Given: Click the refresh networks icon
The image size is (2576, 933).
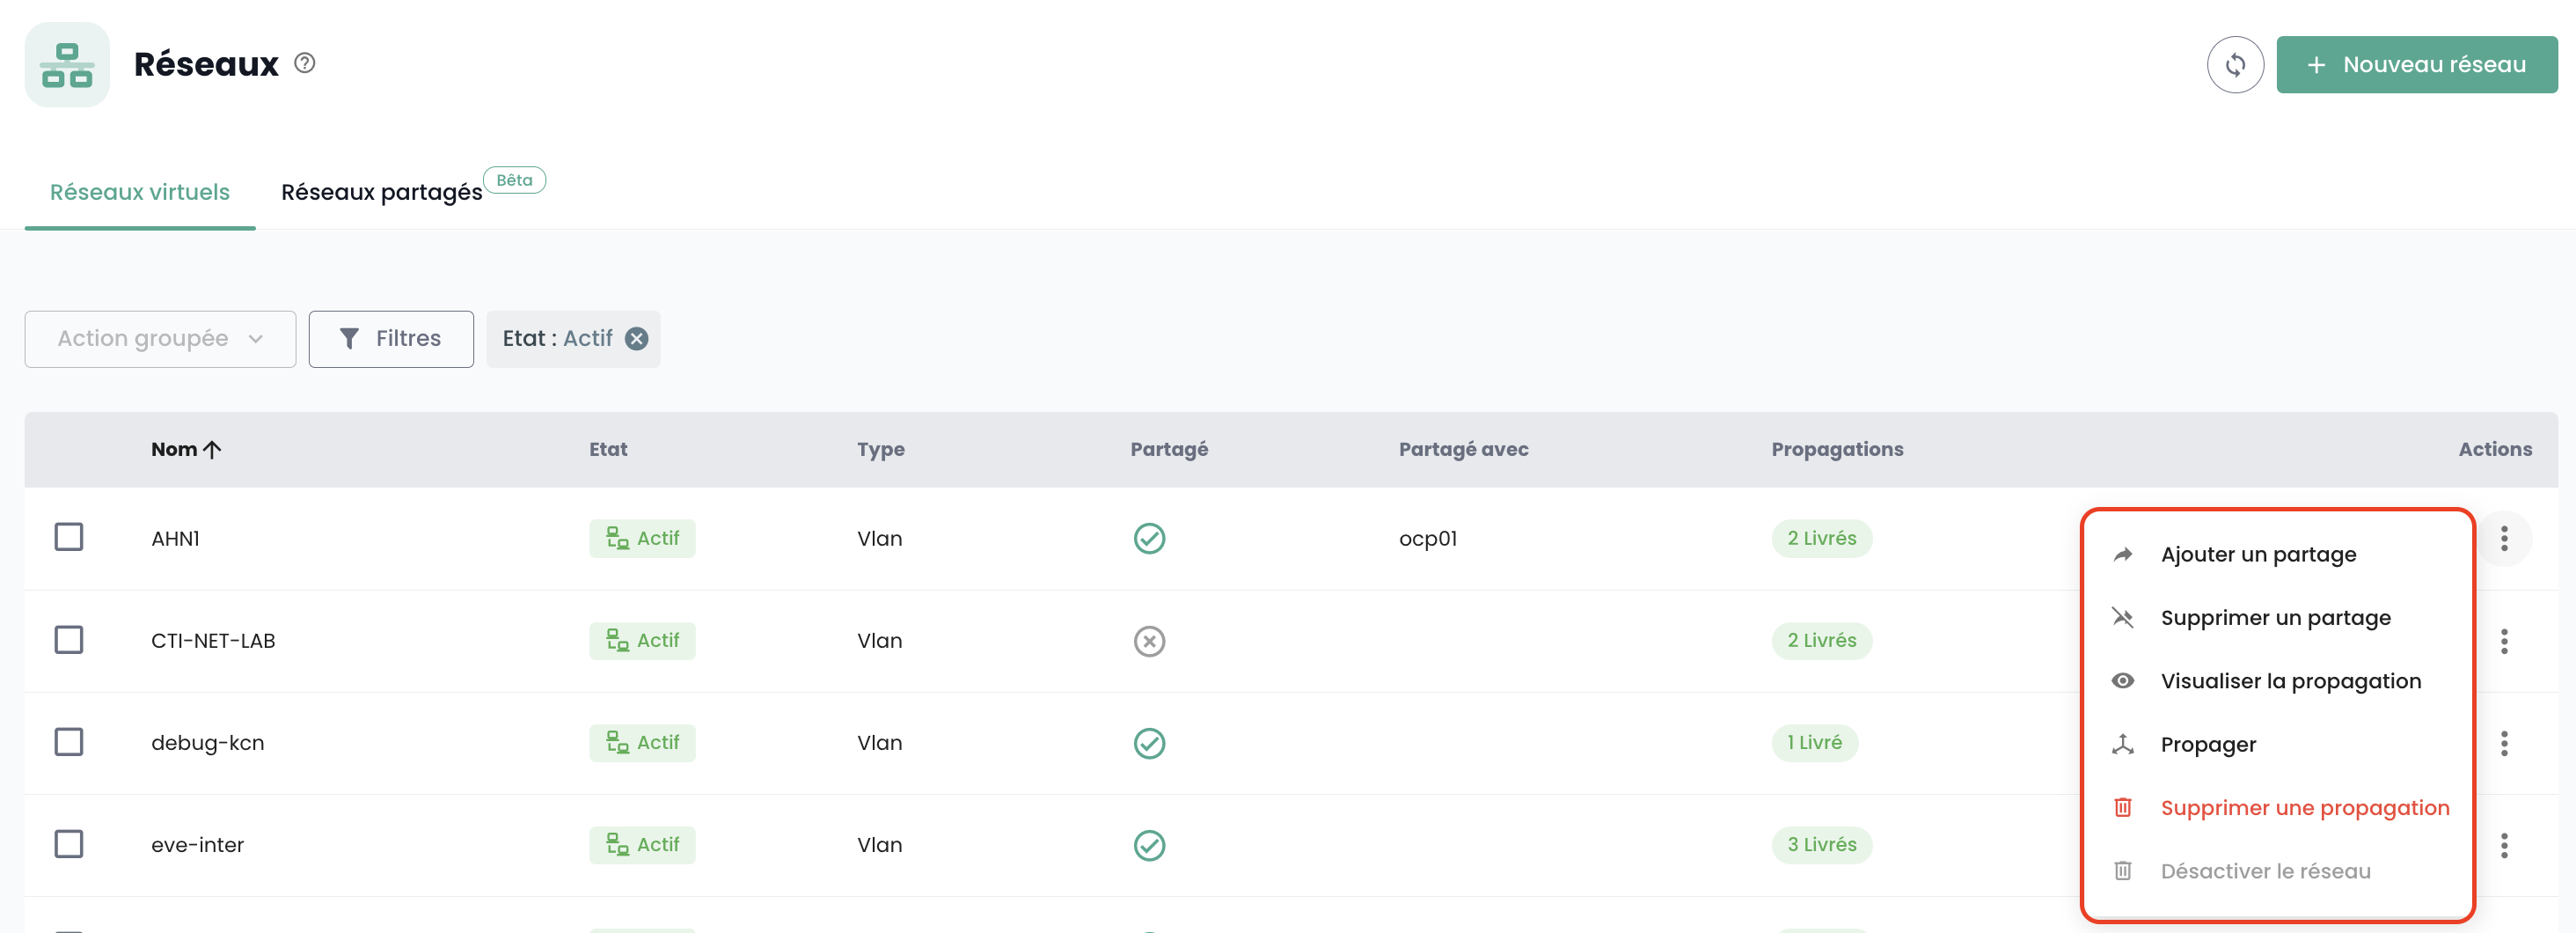Looking at the screenshot, I should 2234,65.
